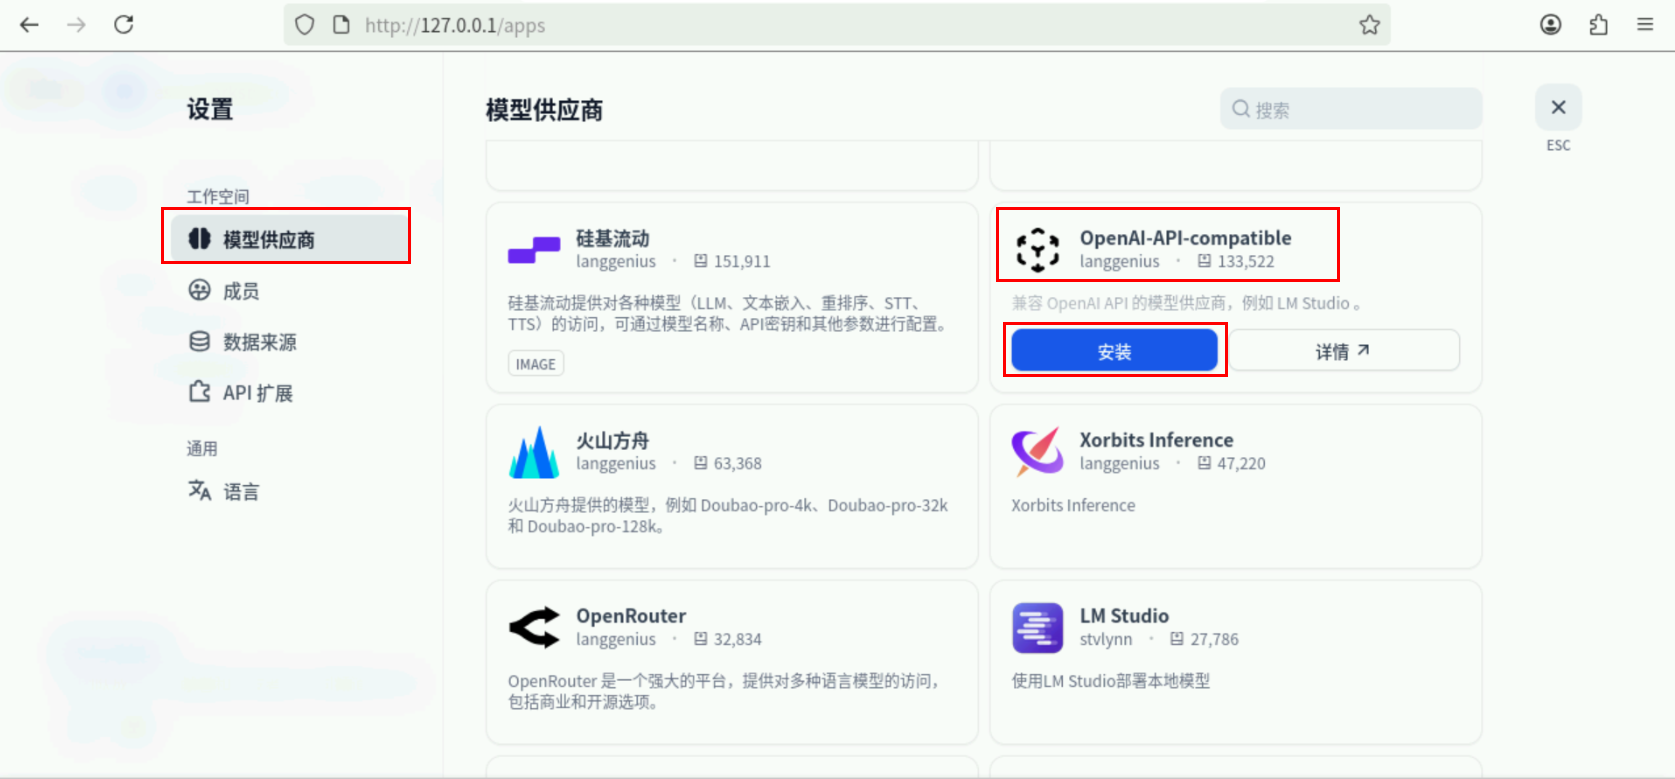
Task: Click the OpenRouter arrow logo icon
Action: (x=534, y=628)
